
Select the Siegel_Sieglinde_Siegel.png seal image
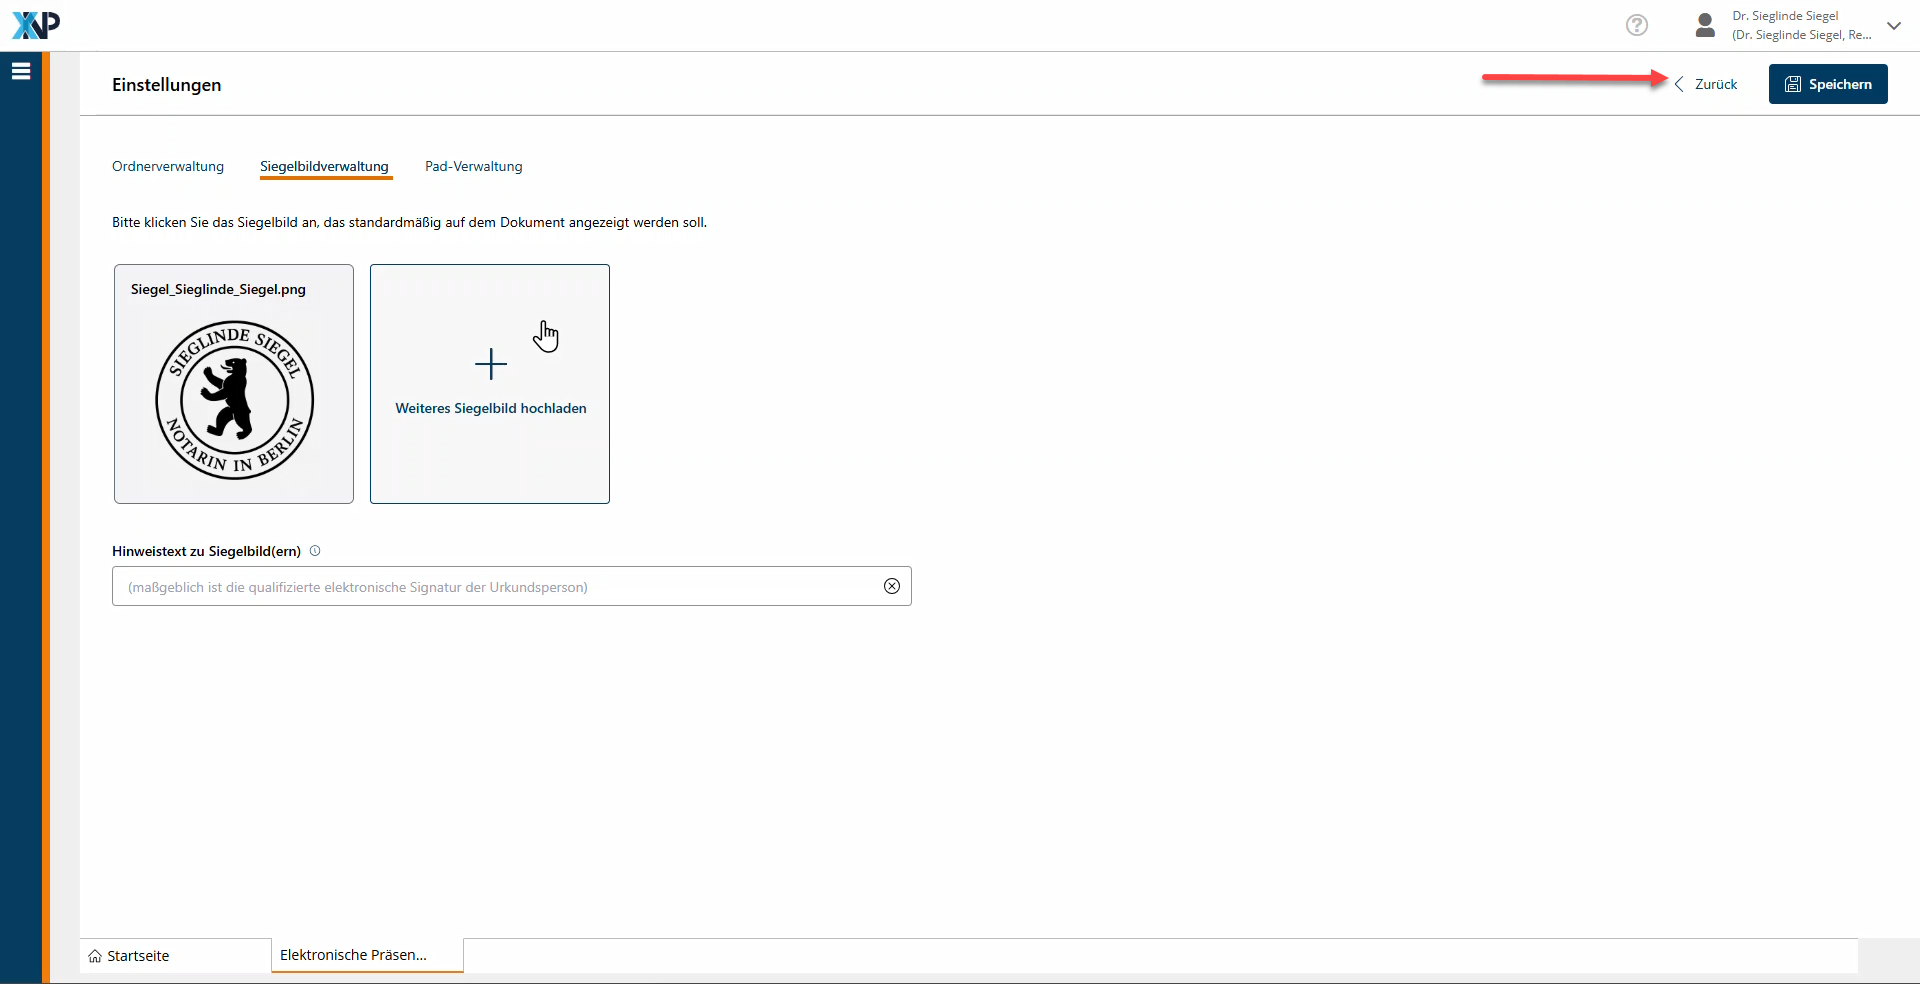pyautogui.click(x=234, y=399)
